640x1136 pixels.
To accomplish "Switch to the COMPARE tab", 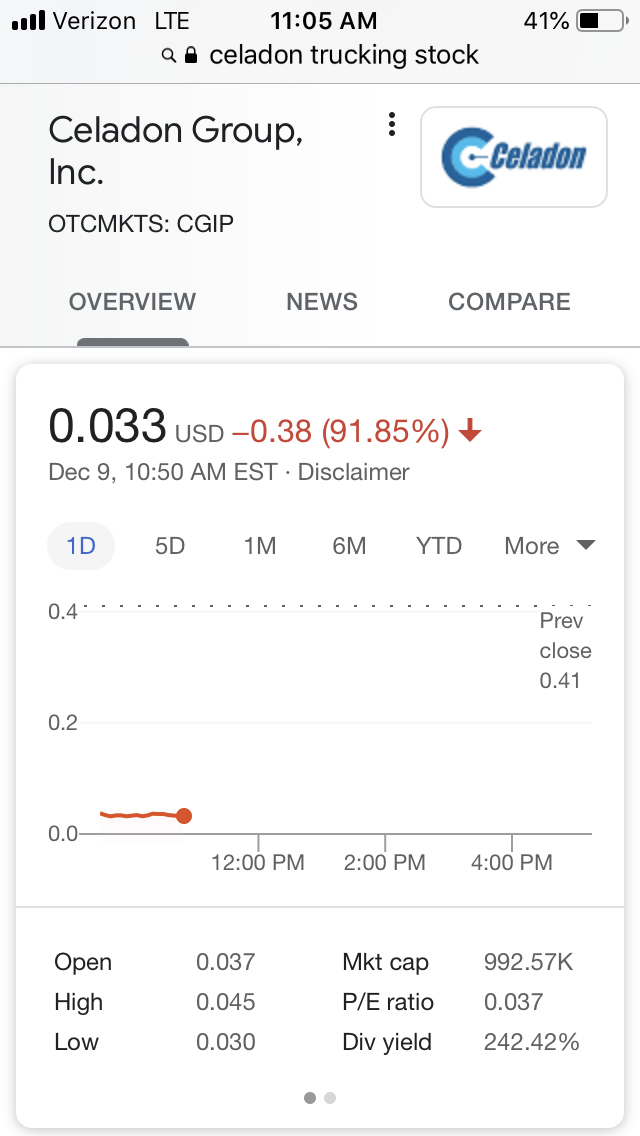I will 509,302.
